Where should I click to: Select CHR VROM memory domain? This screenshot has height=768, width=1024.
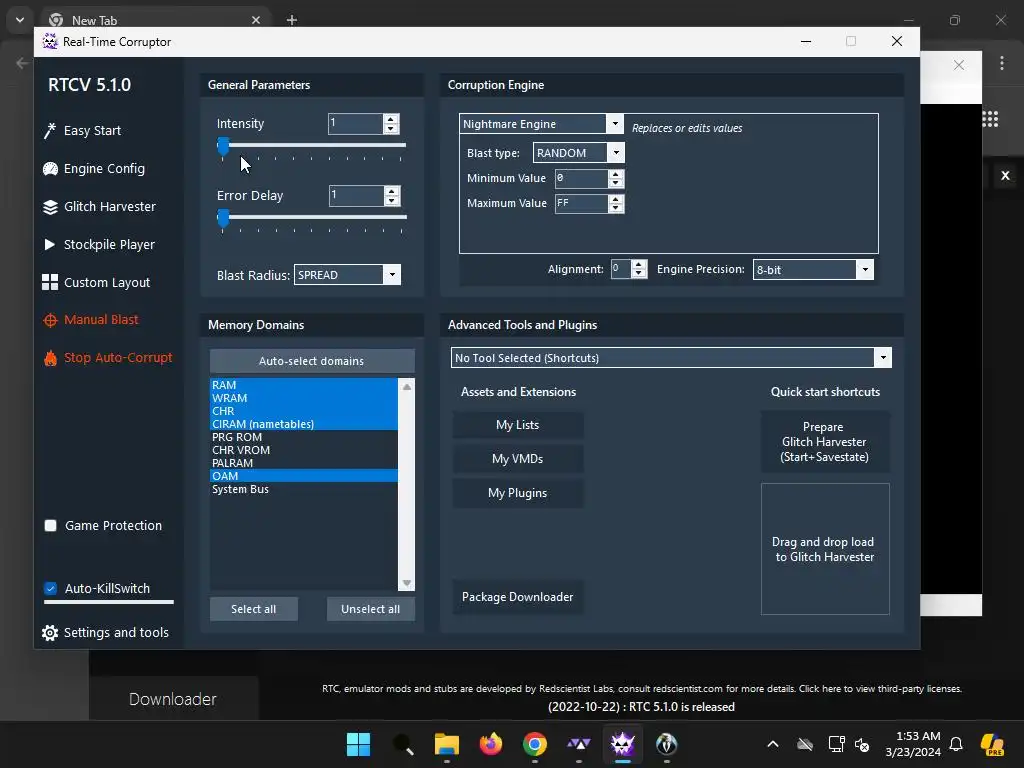click(x=304, y=451)
